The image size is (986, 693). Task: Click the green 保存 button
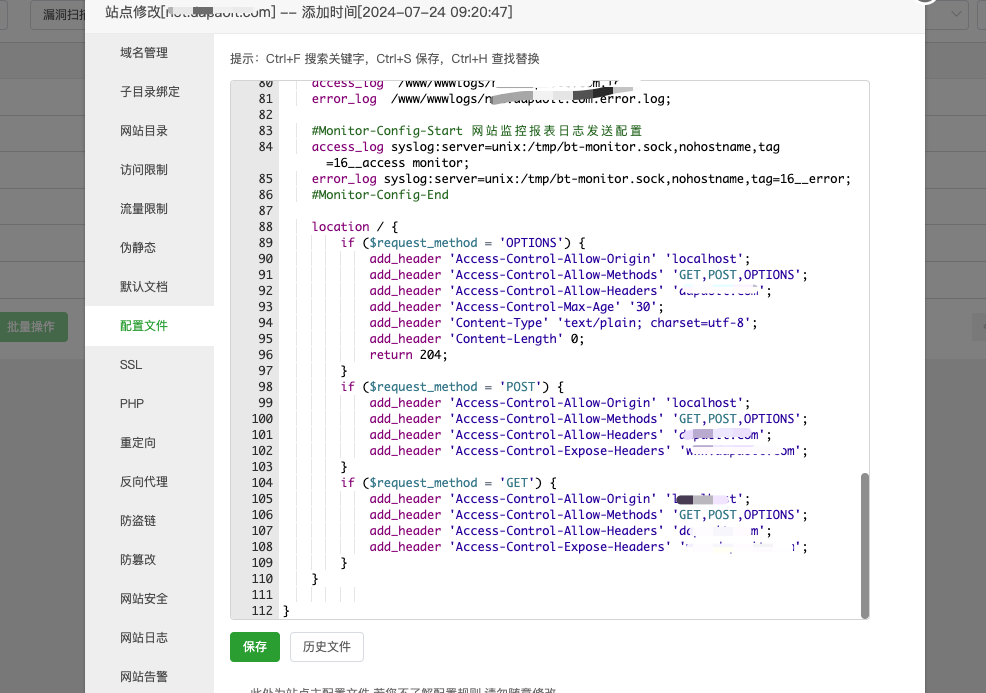click(255, 646)
